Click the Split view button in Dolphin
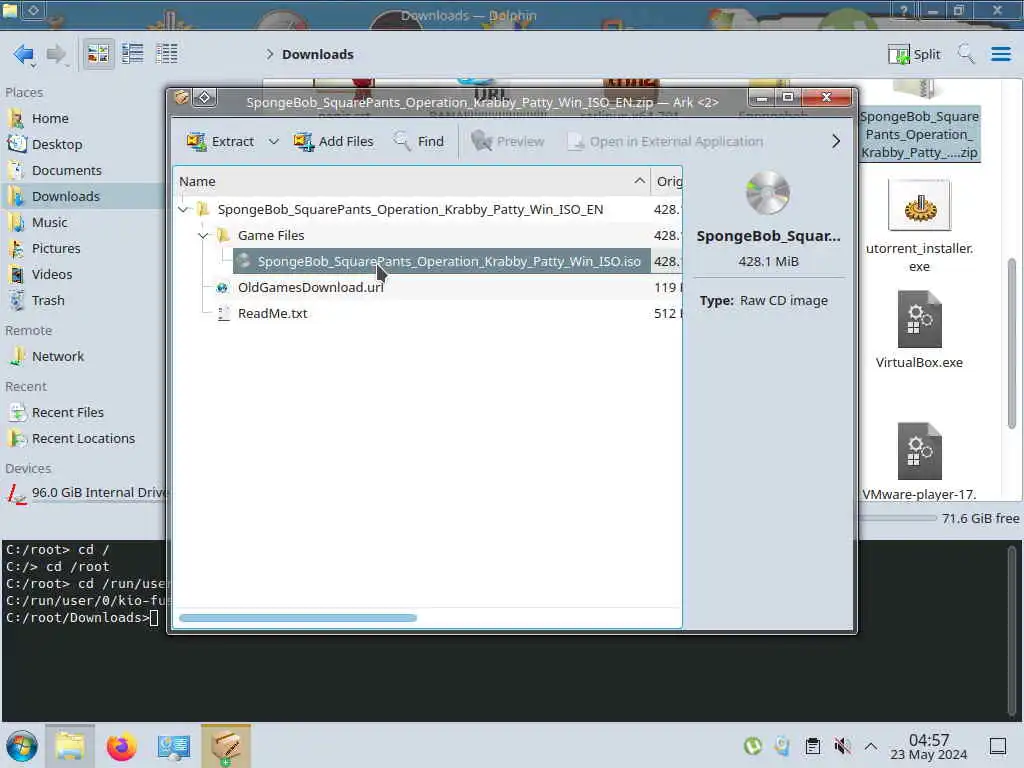1024x768 pixels. pos(914,54)
